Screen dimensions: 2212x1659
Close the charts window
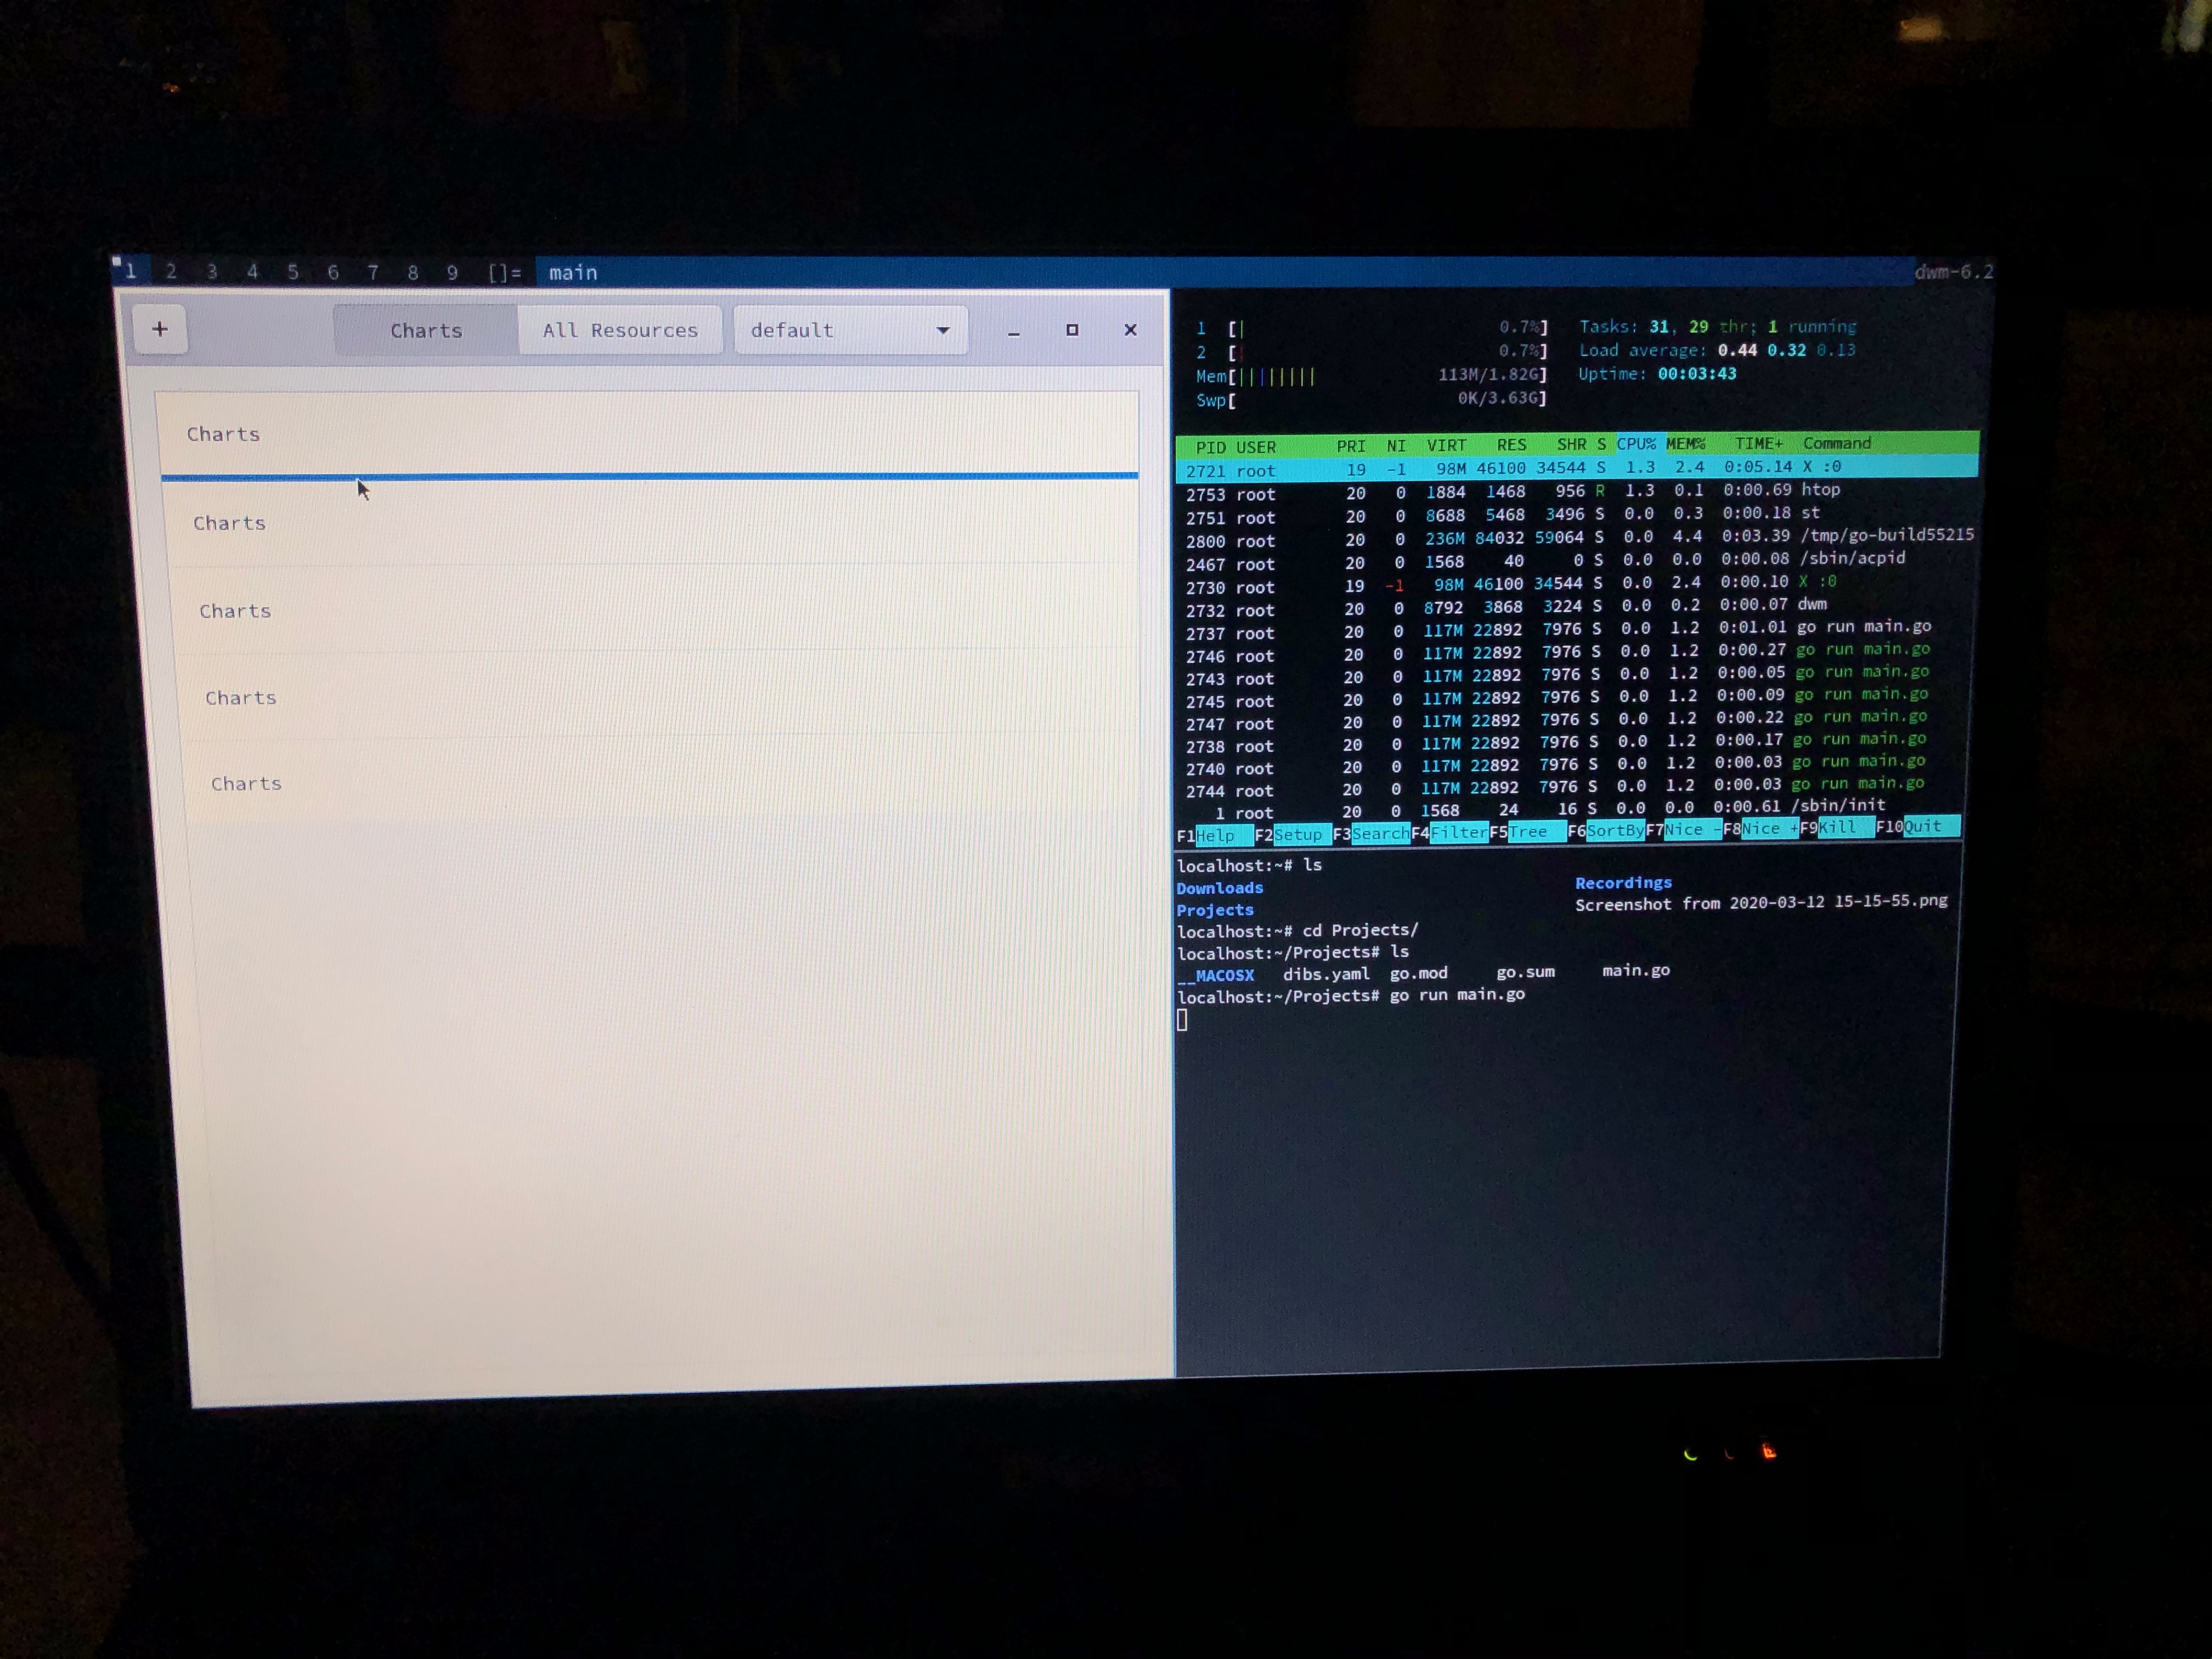click(1131, 330)
